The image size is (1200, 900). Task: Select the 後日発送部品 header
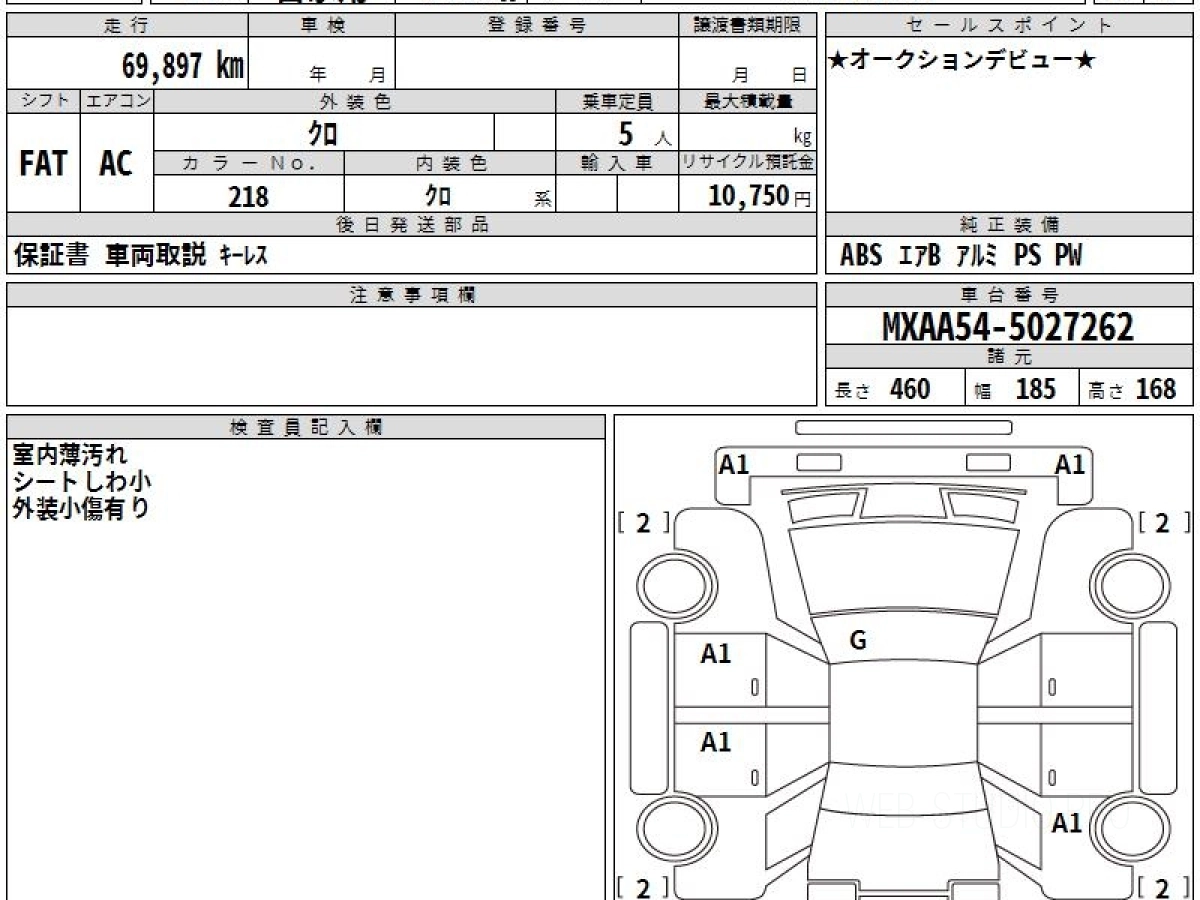coord(412,225)
